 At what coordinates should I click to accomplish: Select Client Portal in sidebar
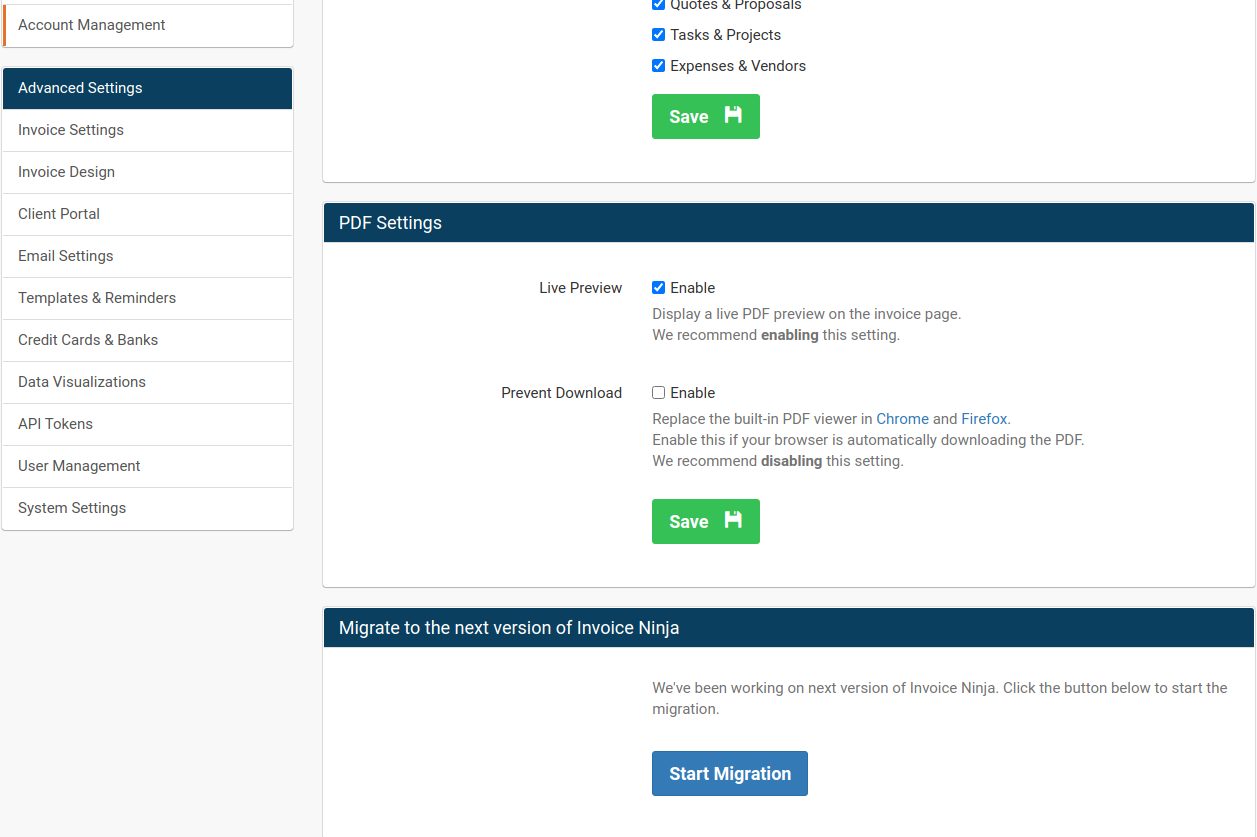point(59,214)
